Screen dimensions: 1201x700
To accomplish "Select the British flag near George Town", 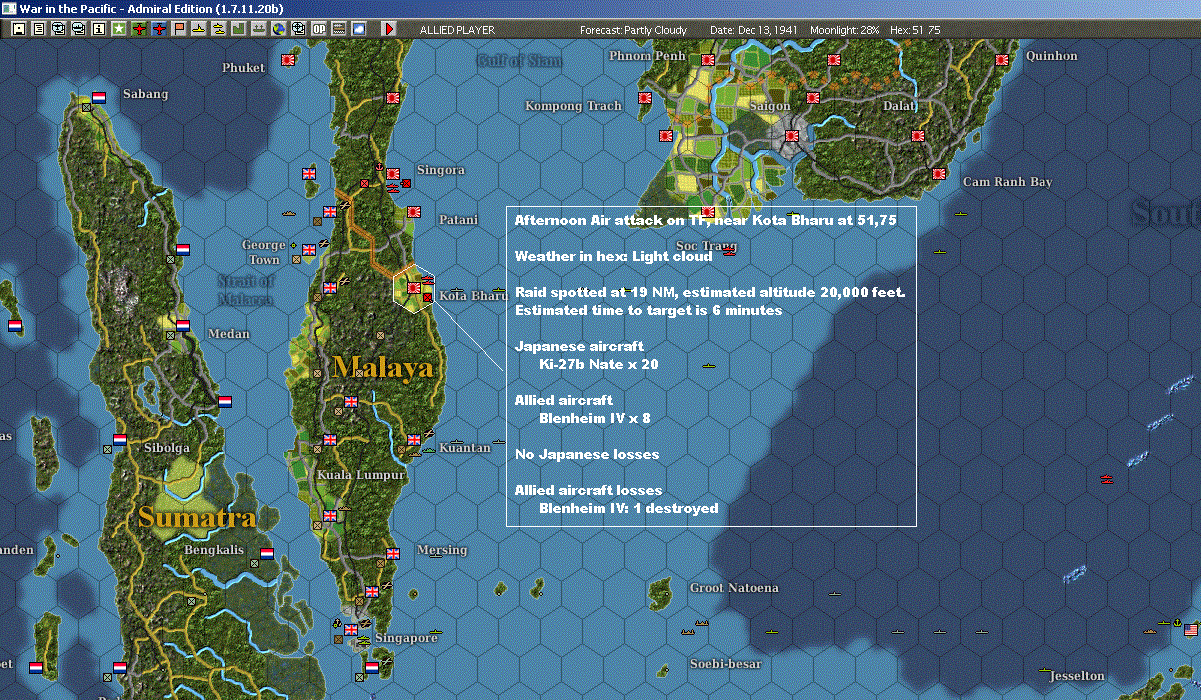I will (x=309, y=250).
